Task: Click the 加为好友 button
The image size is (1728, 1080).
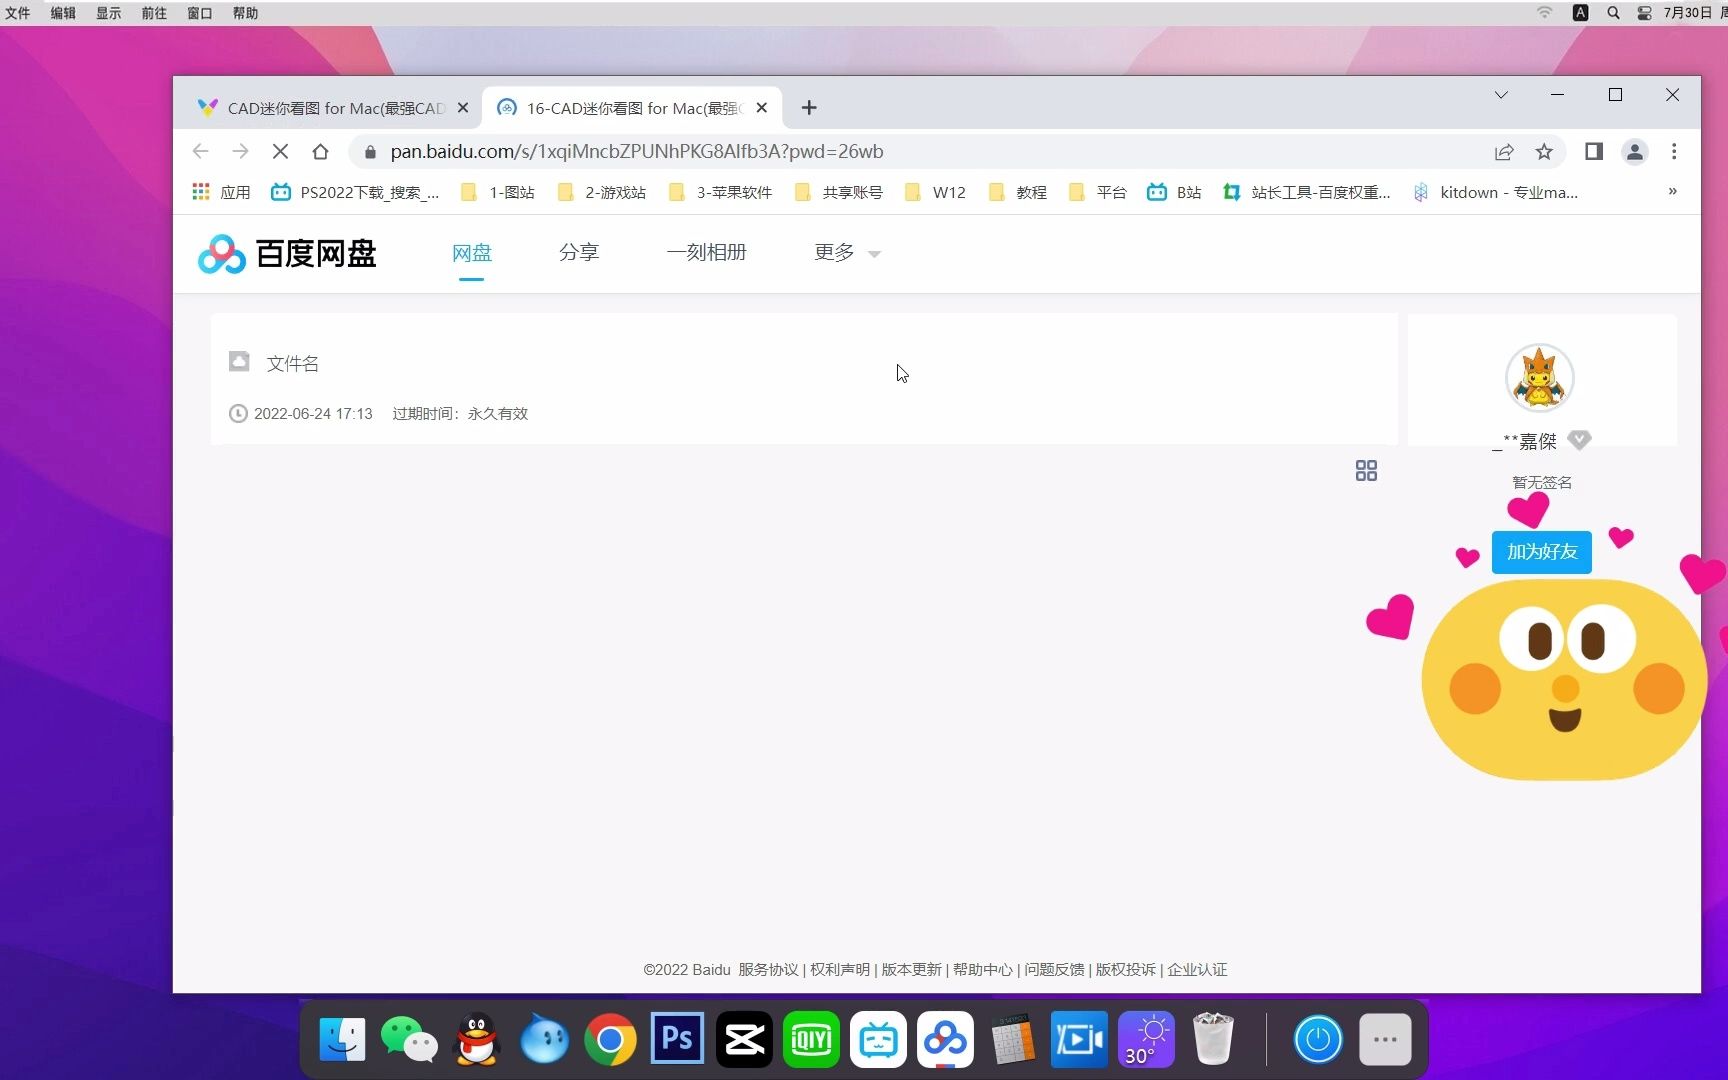Action: [x=1541, y=551]
